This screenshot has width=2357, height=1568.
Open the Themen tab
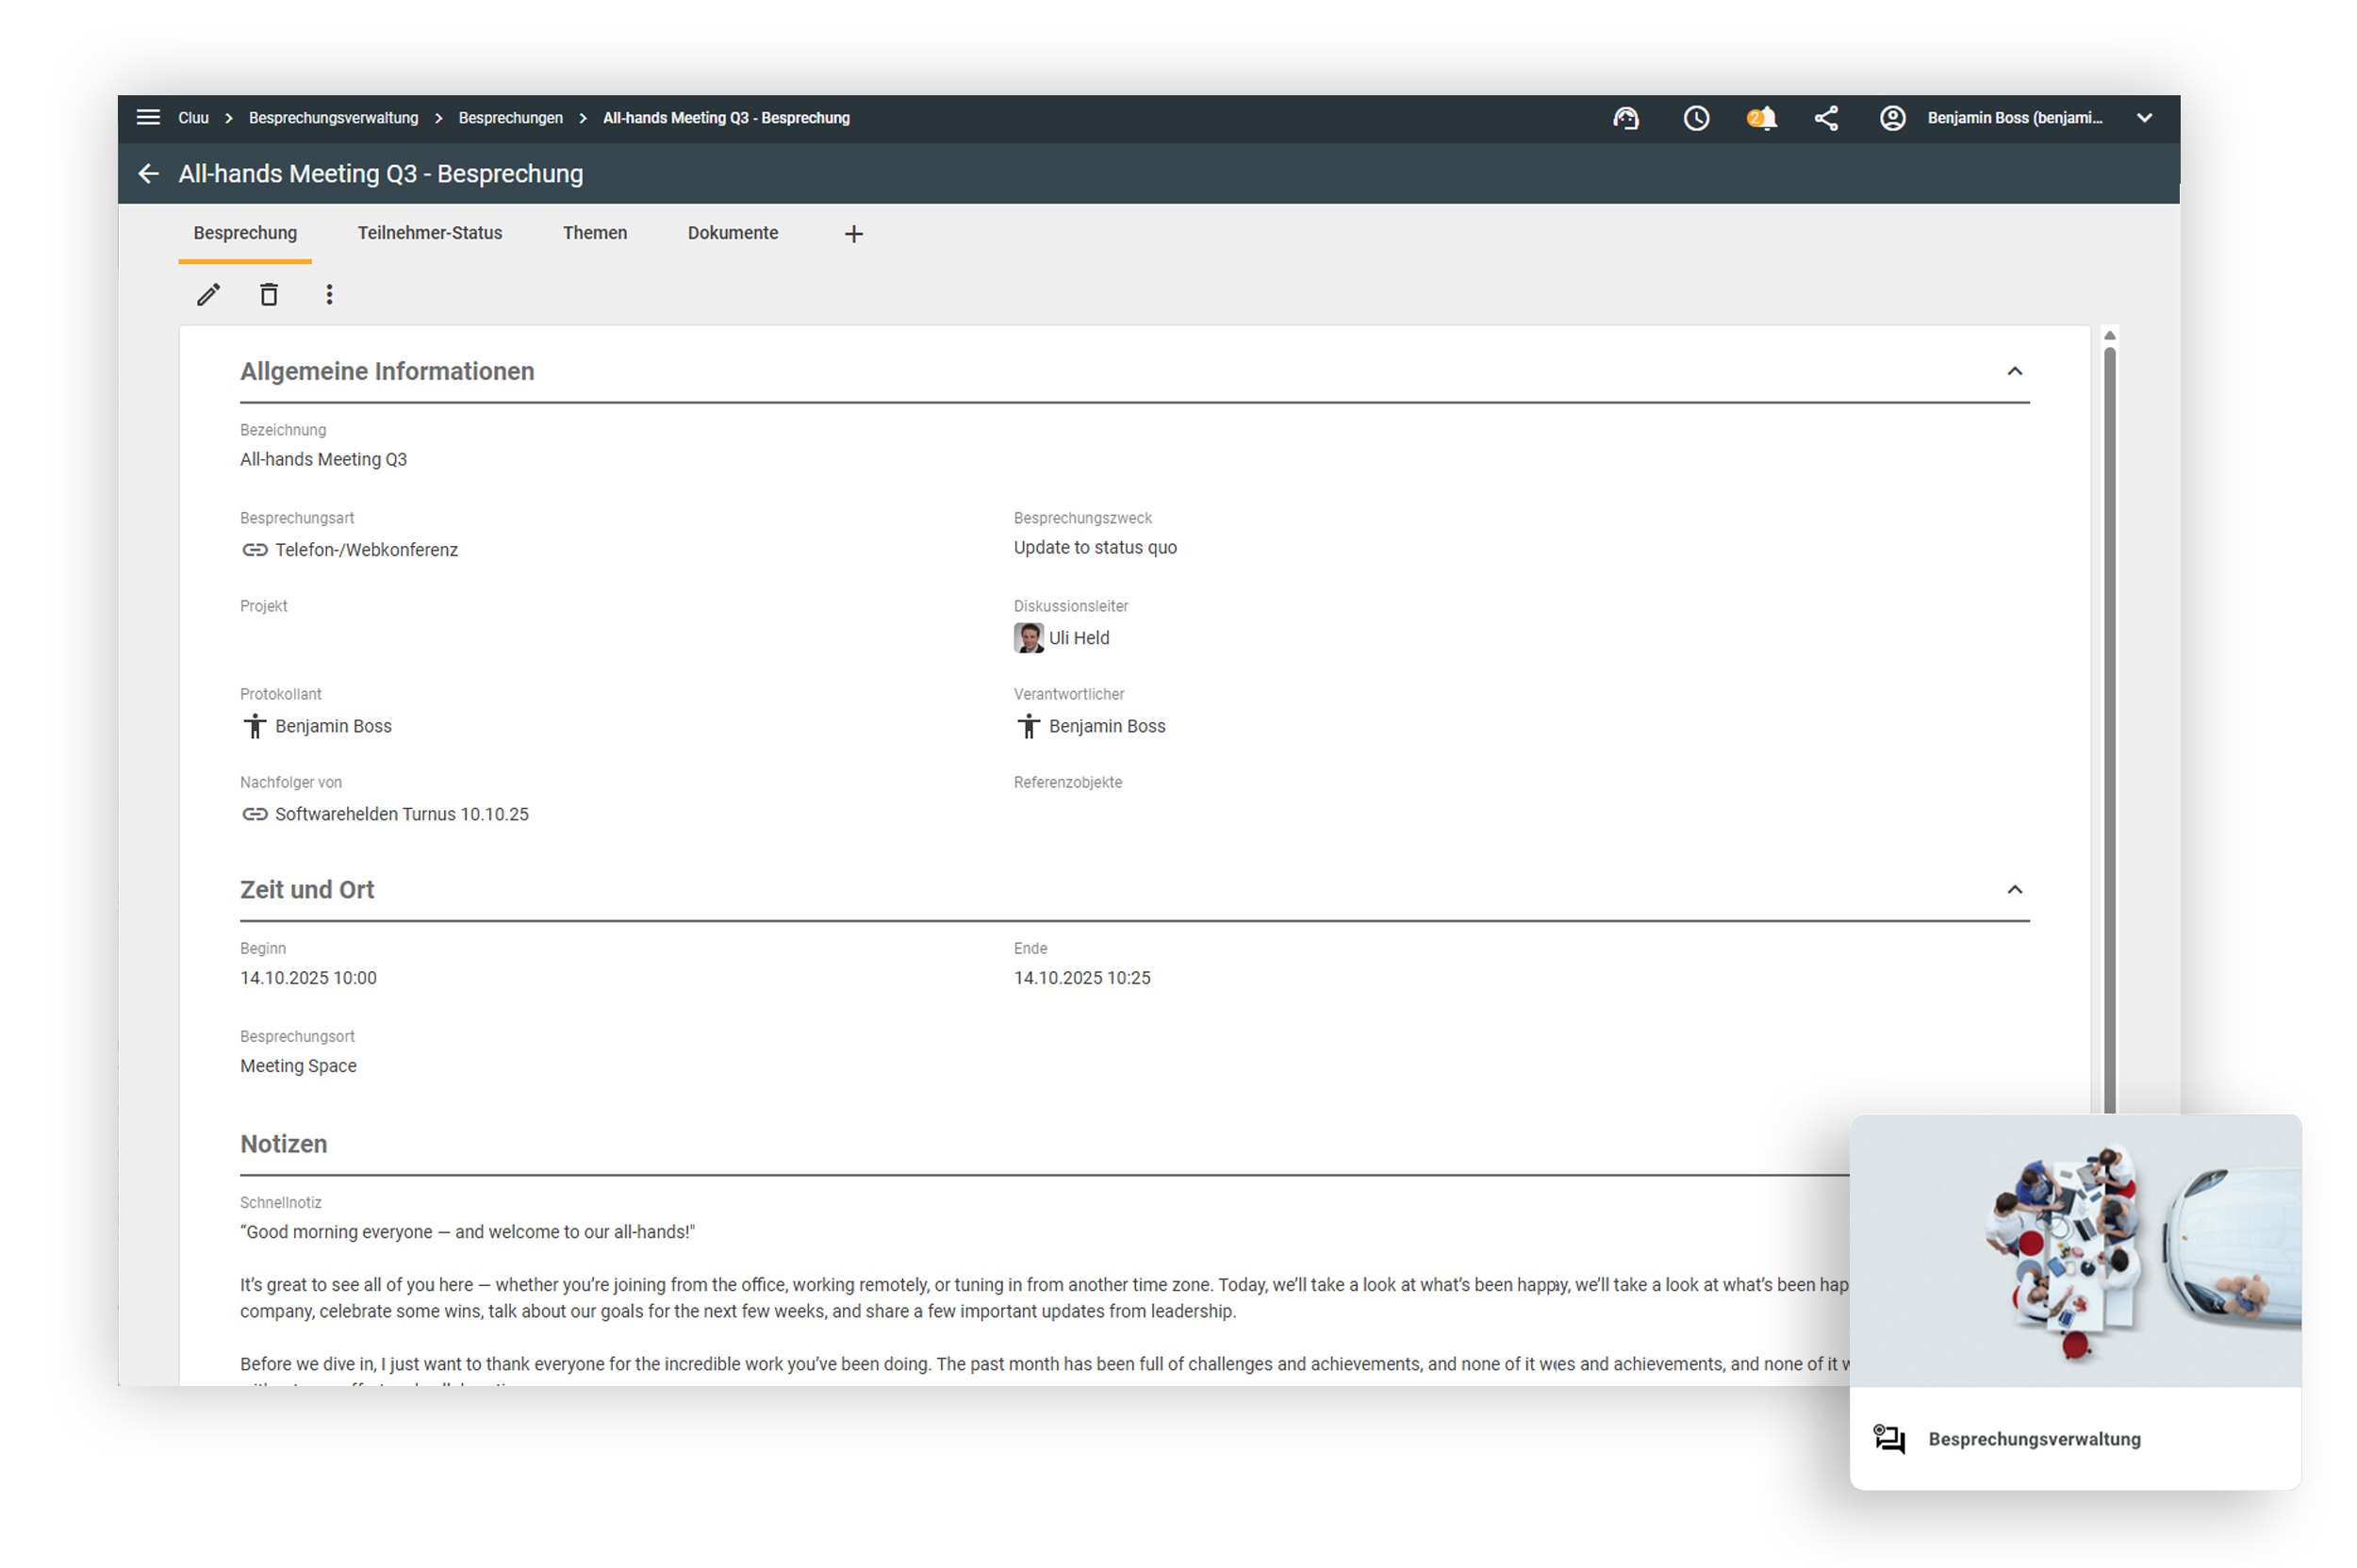[x=595, y=233]
